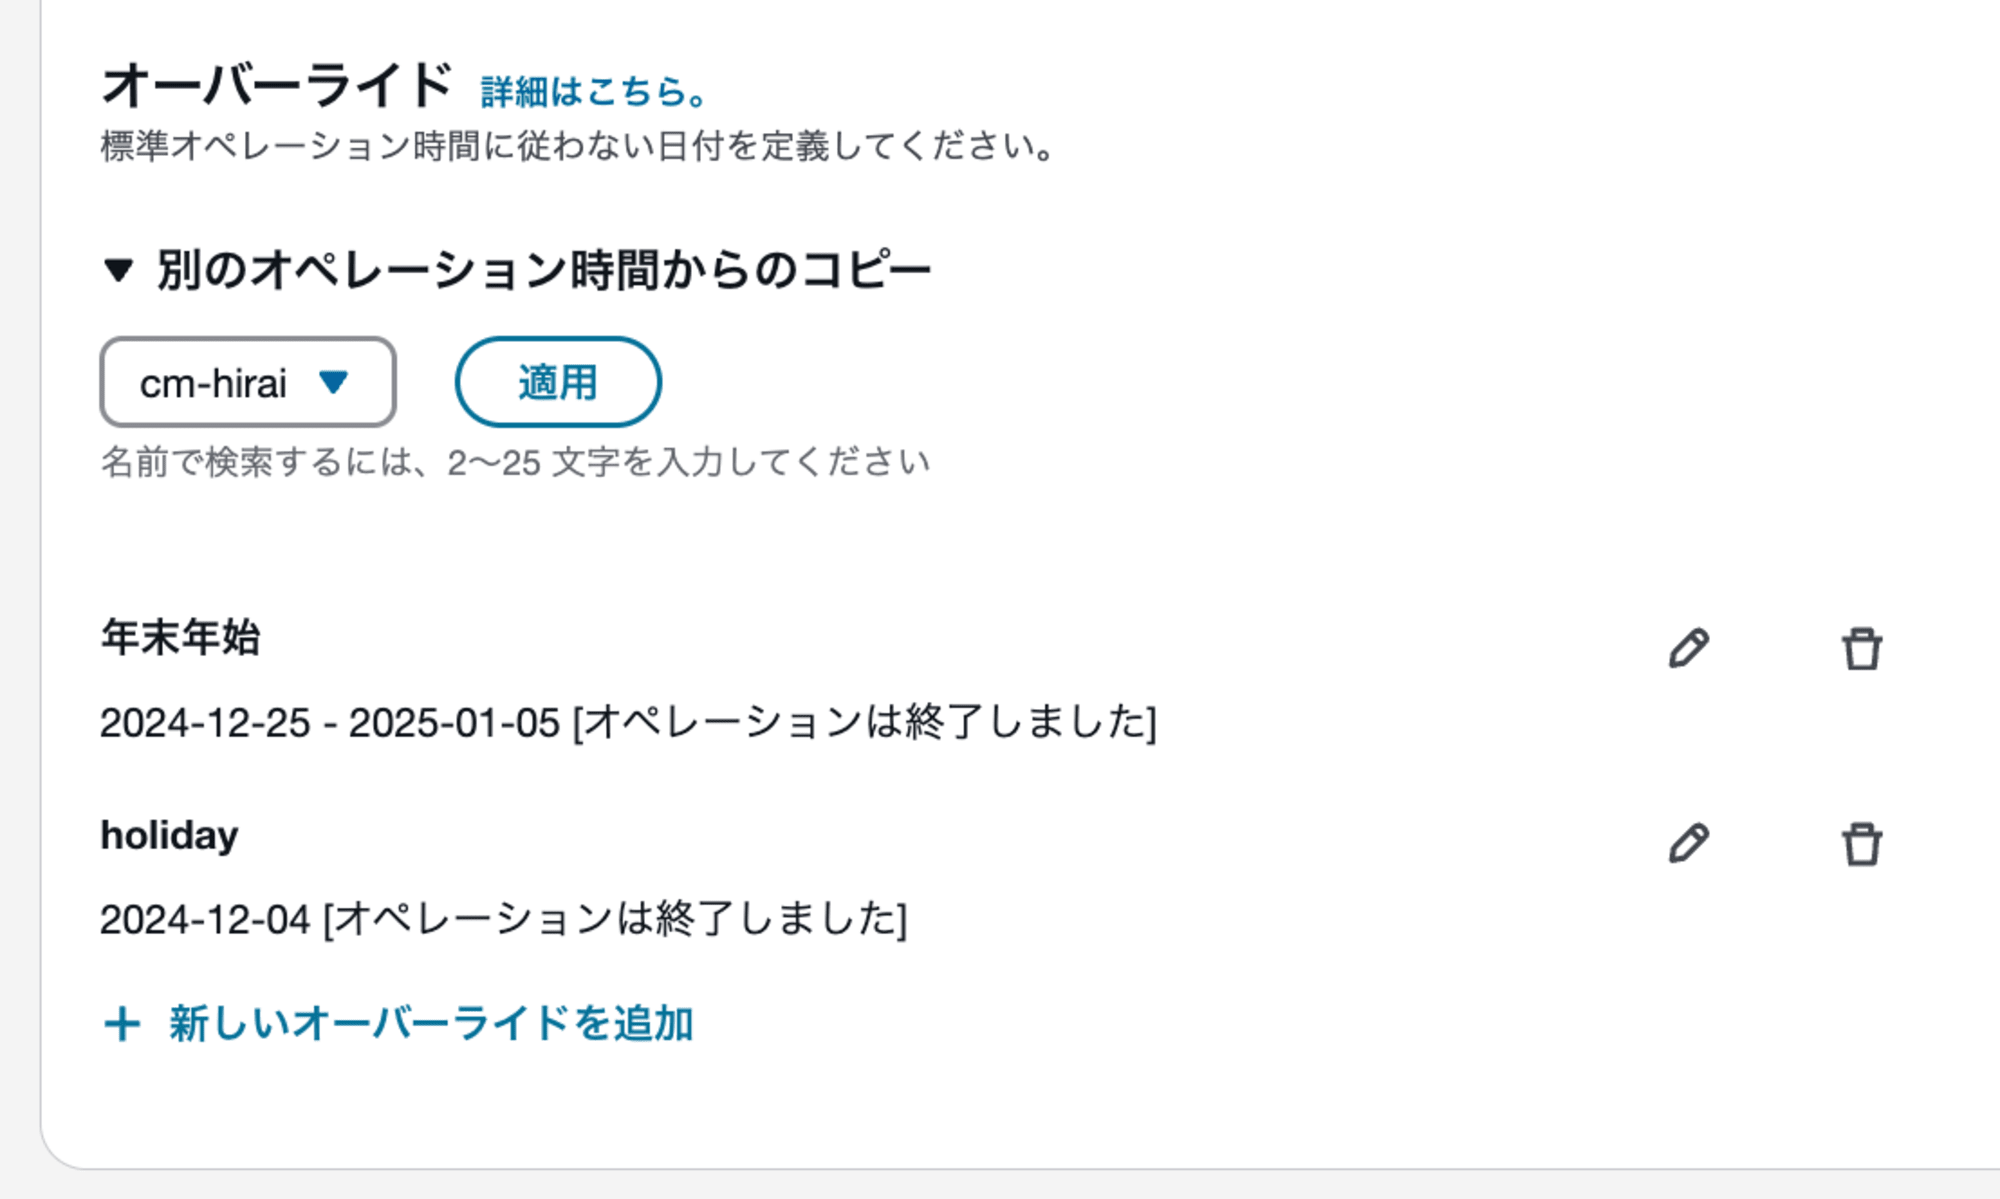The image size is (2000, 1199).
Task: Click the edit pencil icon for holiday
Action: coord(1689,842)
